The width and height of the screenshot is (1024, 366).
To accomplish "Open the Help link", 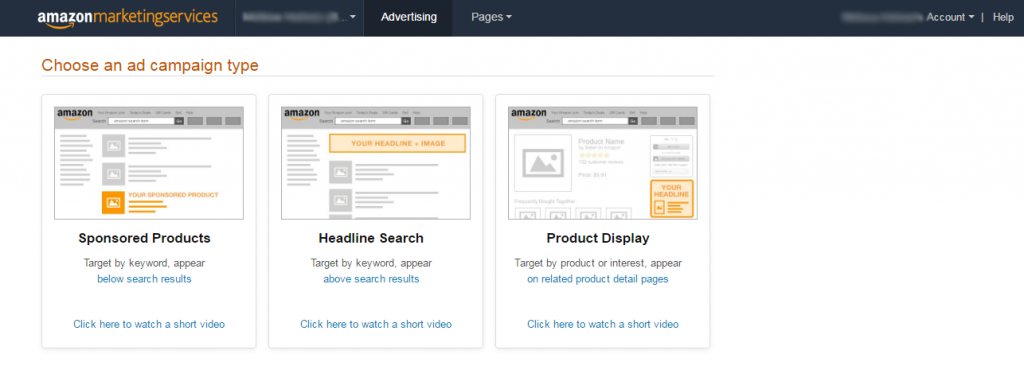I will pyautogui.click(x=1003, y=18).
